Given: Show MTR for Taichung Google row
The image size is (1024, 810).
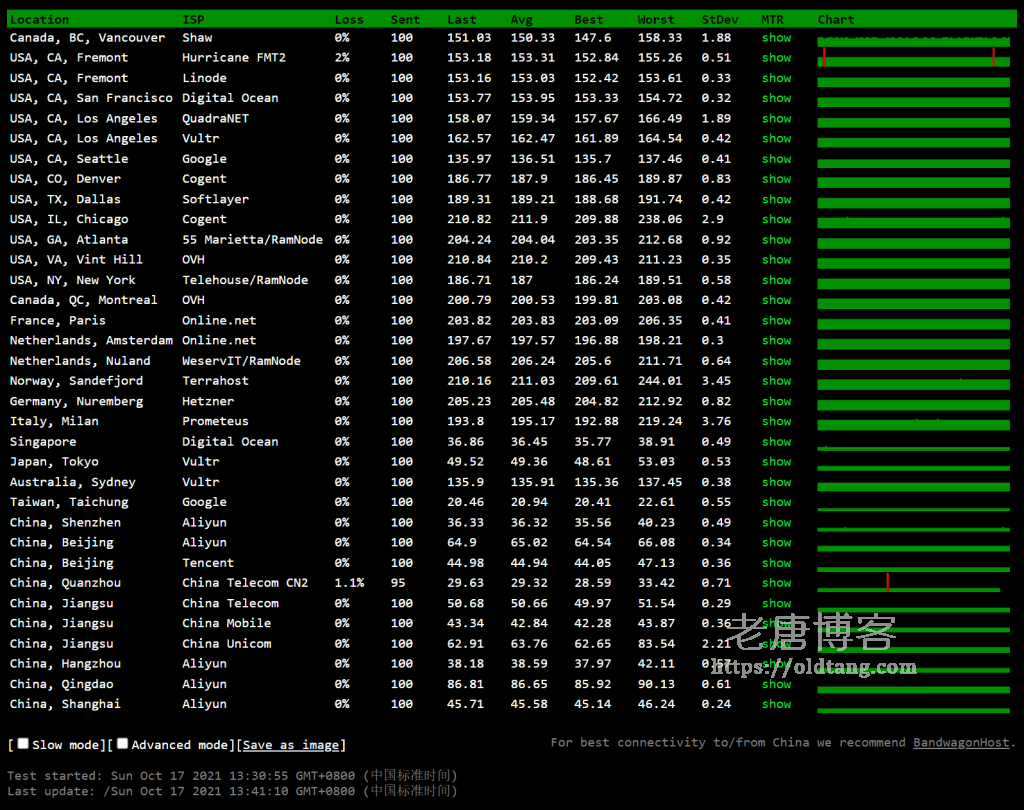Looking at the screenshot, I should pos(776,502).
